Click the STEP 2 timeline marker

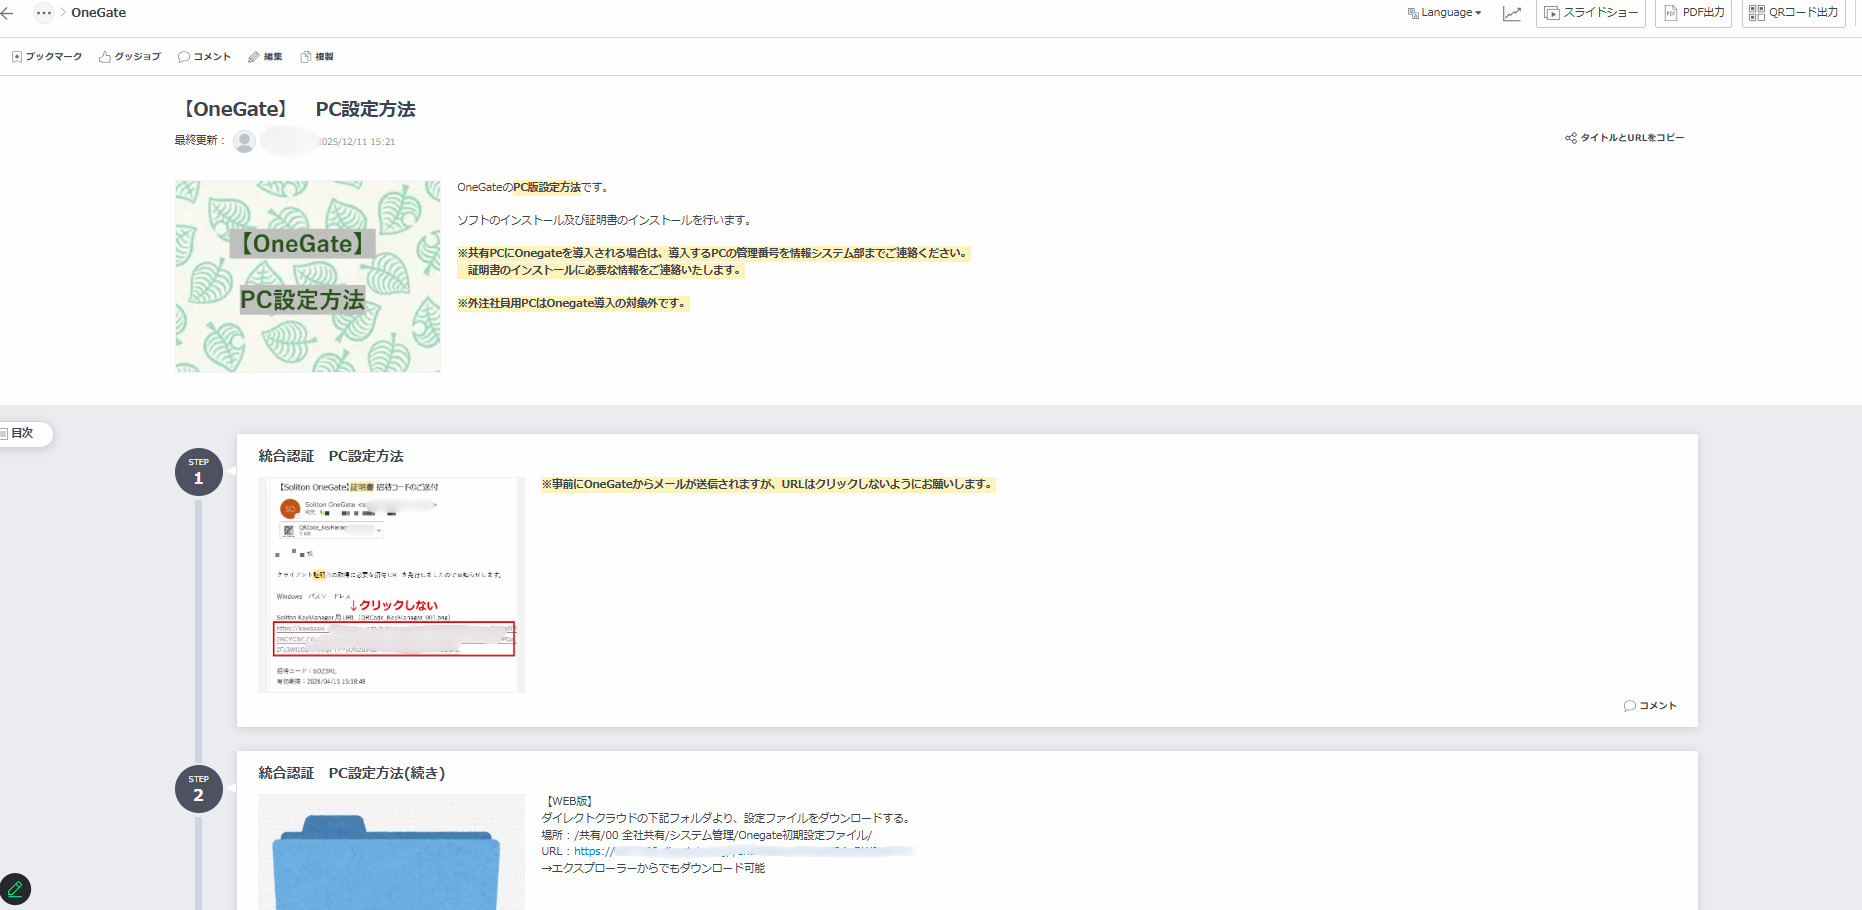[x=198, y=789]
